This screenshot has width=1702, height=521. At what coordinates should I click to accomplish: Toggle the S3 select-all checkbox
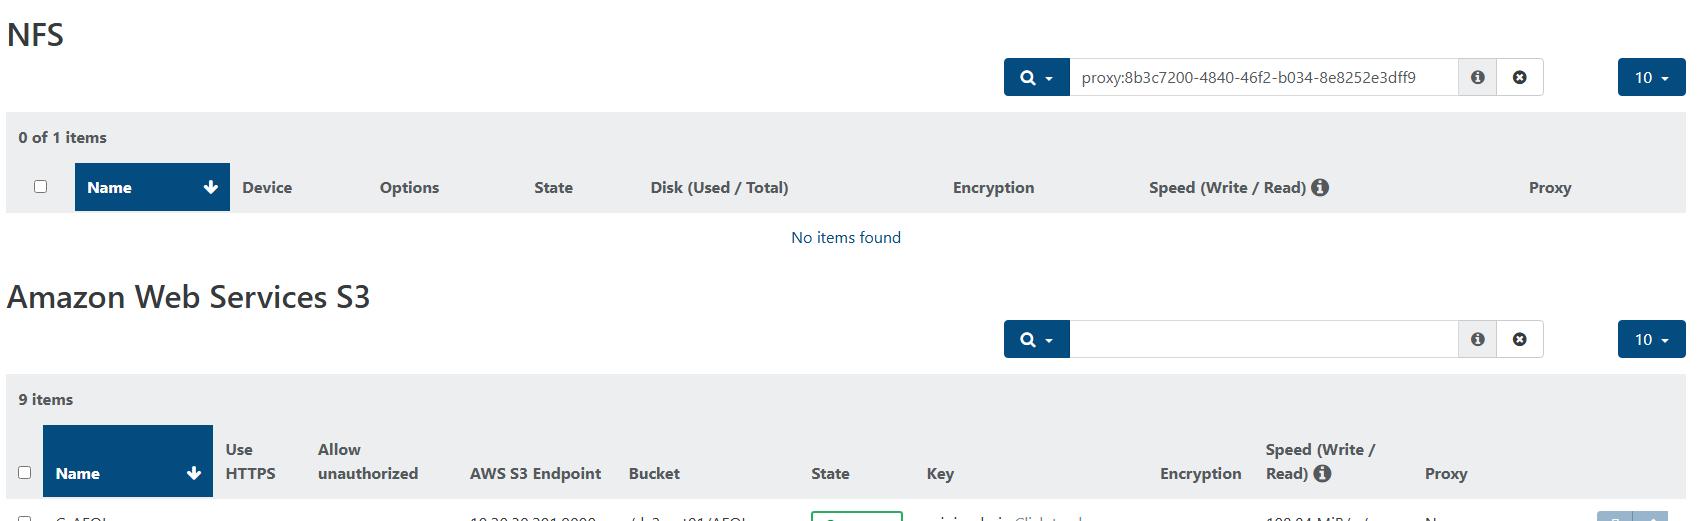coord(25,473)
